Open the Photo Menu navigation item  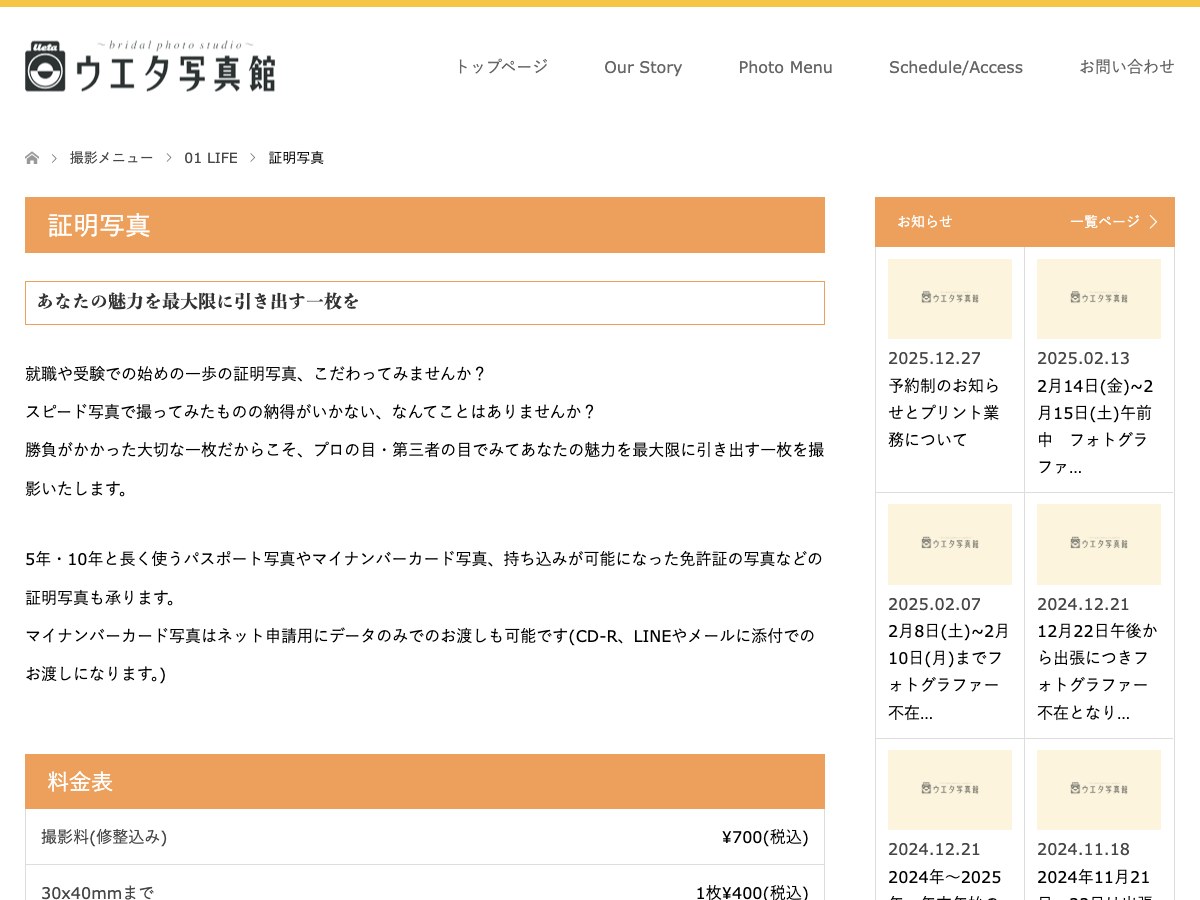click(785, 67)
